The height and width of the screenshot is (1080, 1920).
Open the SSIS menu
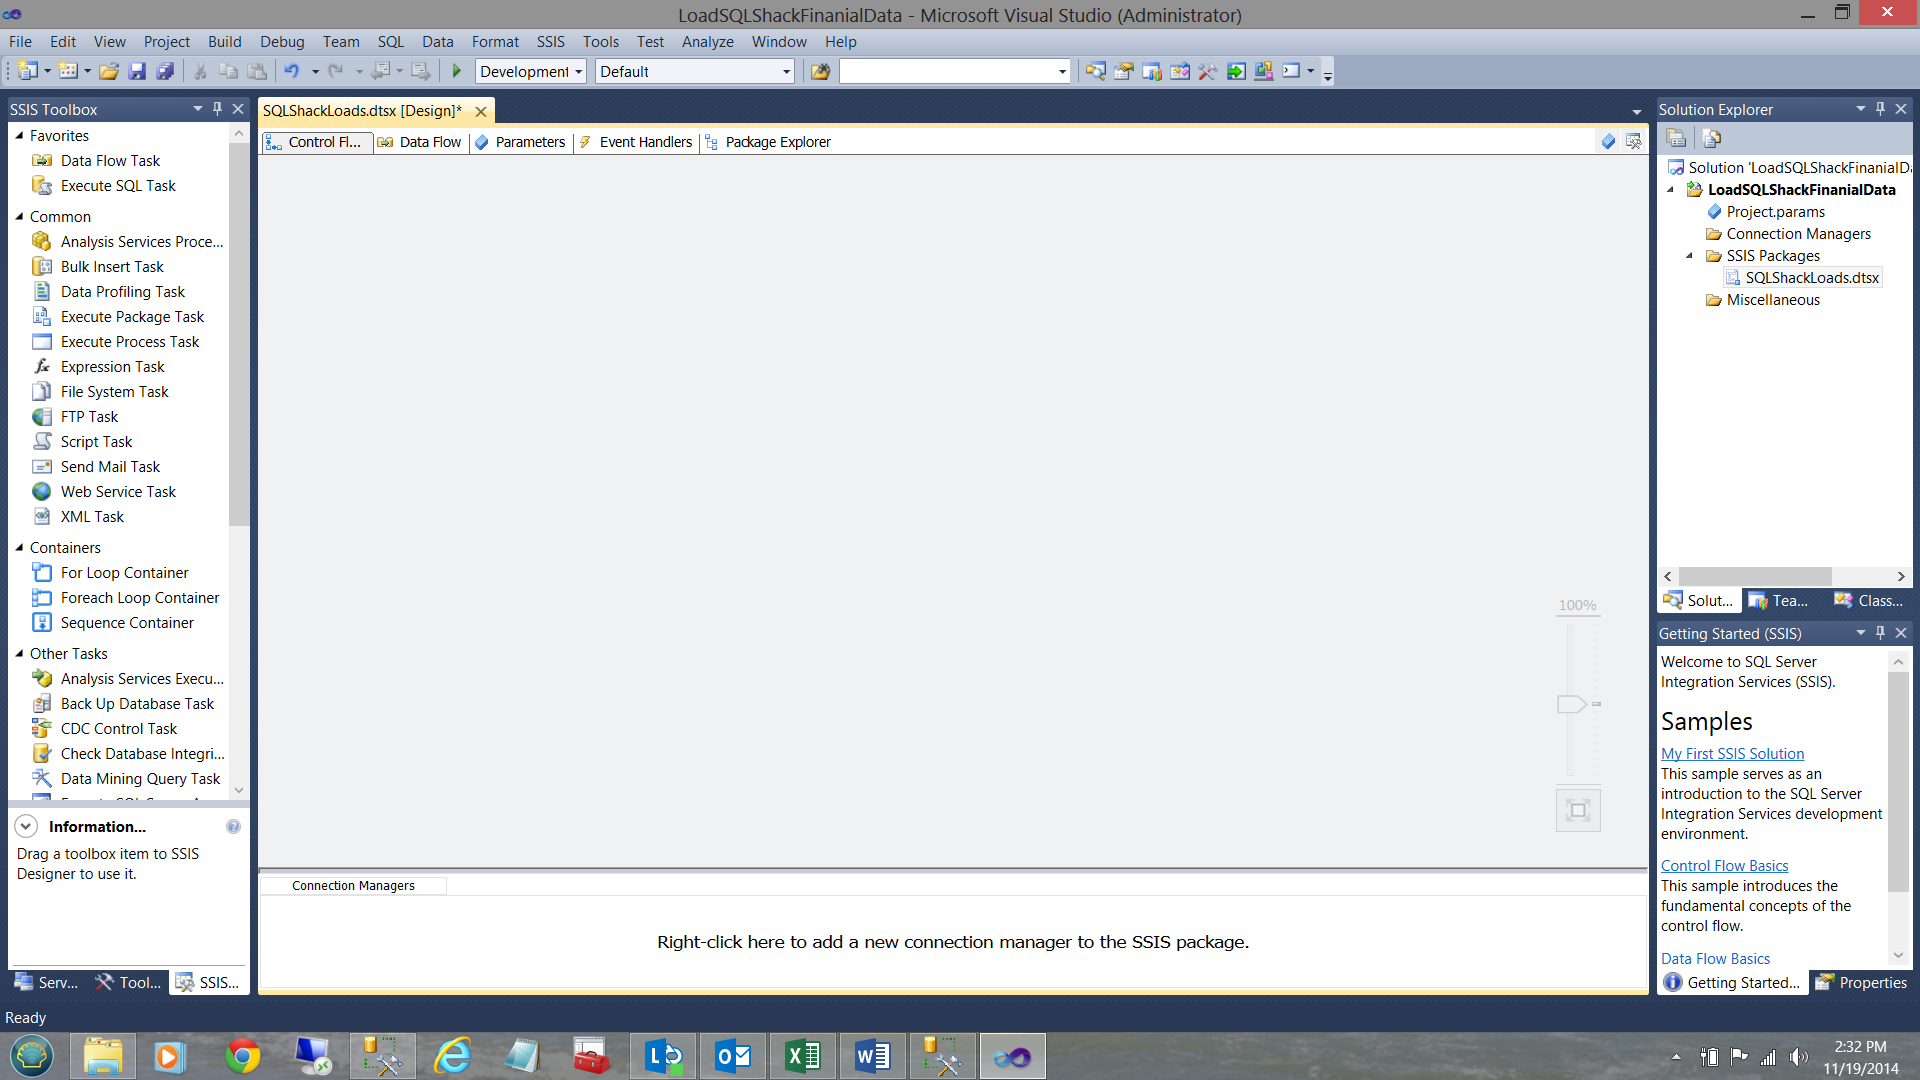(550, 42)
